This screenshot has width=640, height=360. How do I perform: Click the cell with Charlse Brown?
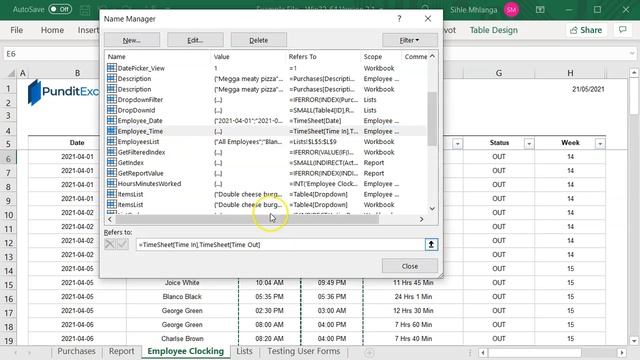pos(182,338)
